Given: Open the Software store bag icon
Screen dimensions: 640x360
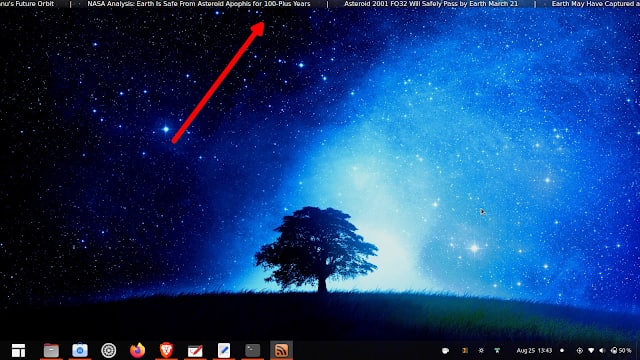Looking at the screenshot, I should (x=80, y=350).
